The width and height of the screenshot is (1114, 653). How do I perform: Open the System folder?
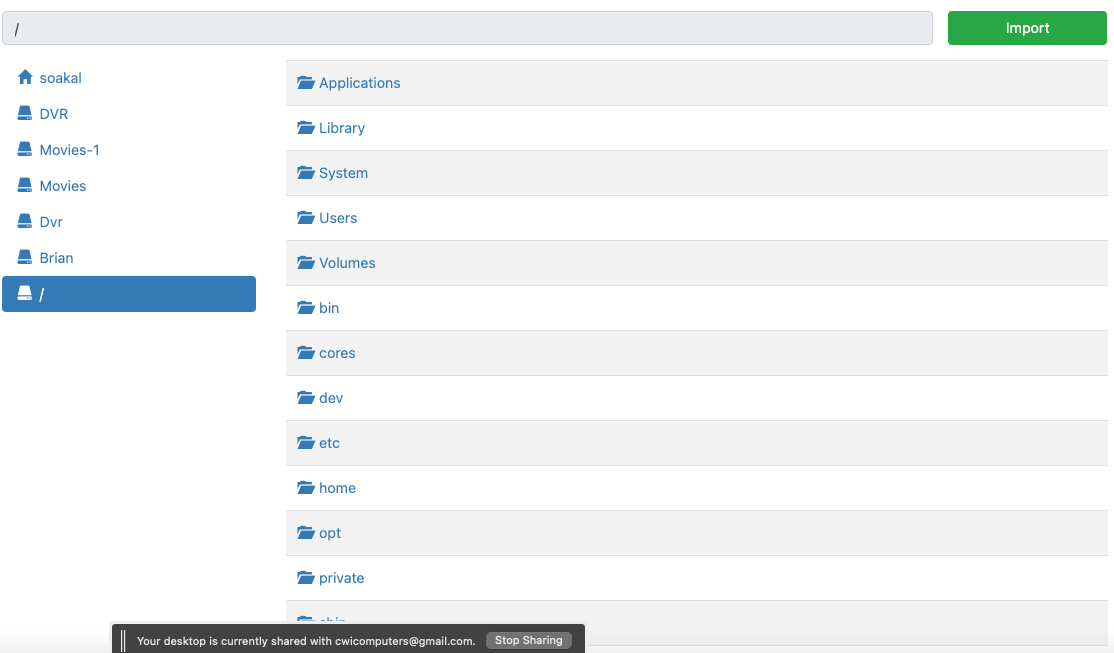coord(343,173)
